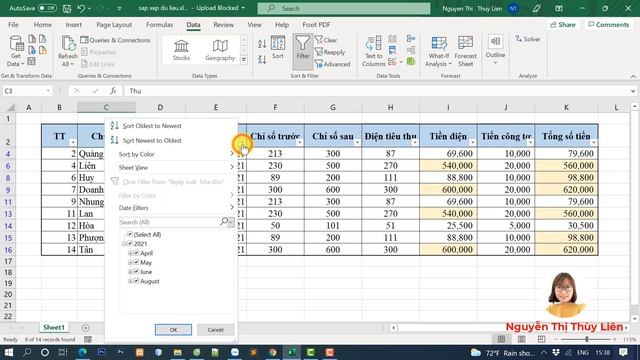The image size is (640, 360).
Task: Open filter dropdown for Tổng số tiền
Action: (593, 142)
